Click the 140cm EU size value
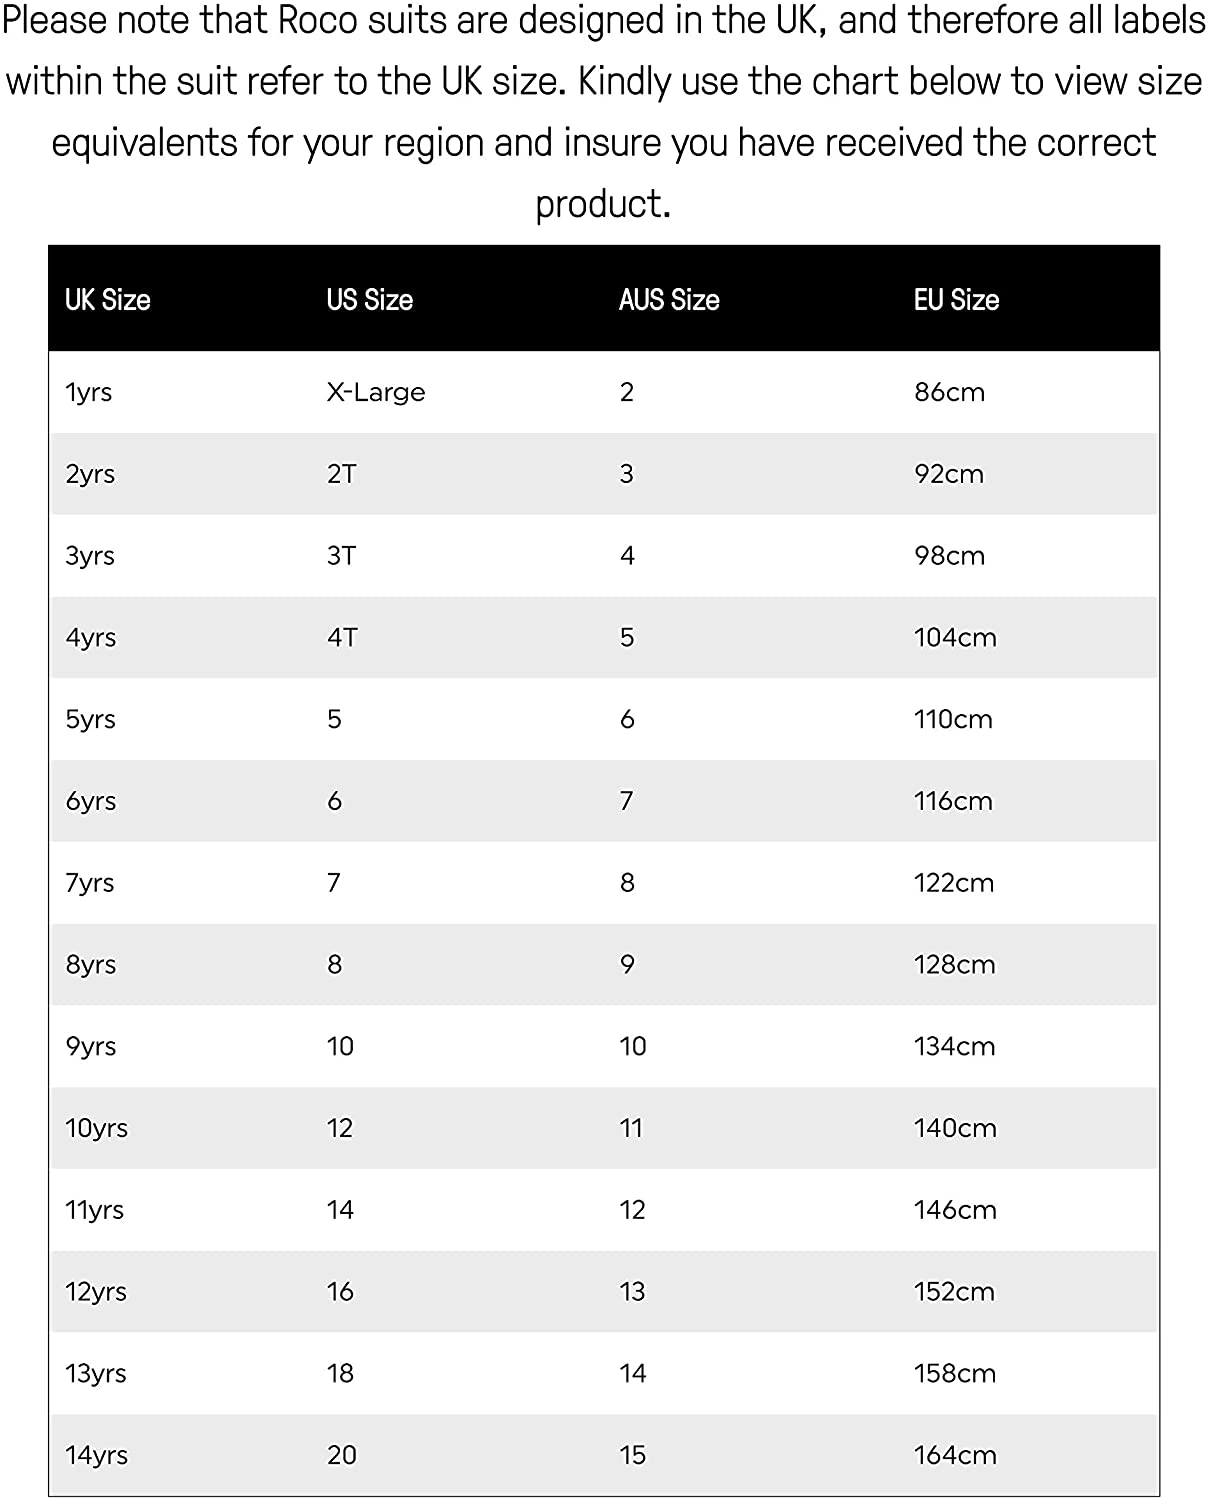The image size is (1209, 1500). click(x=955, y=1129)
